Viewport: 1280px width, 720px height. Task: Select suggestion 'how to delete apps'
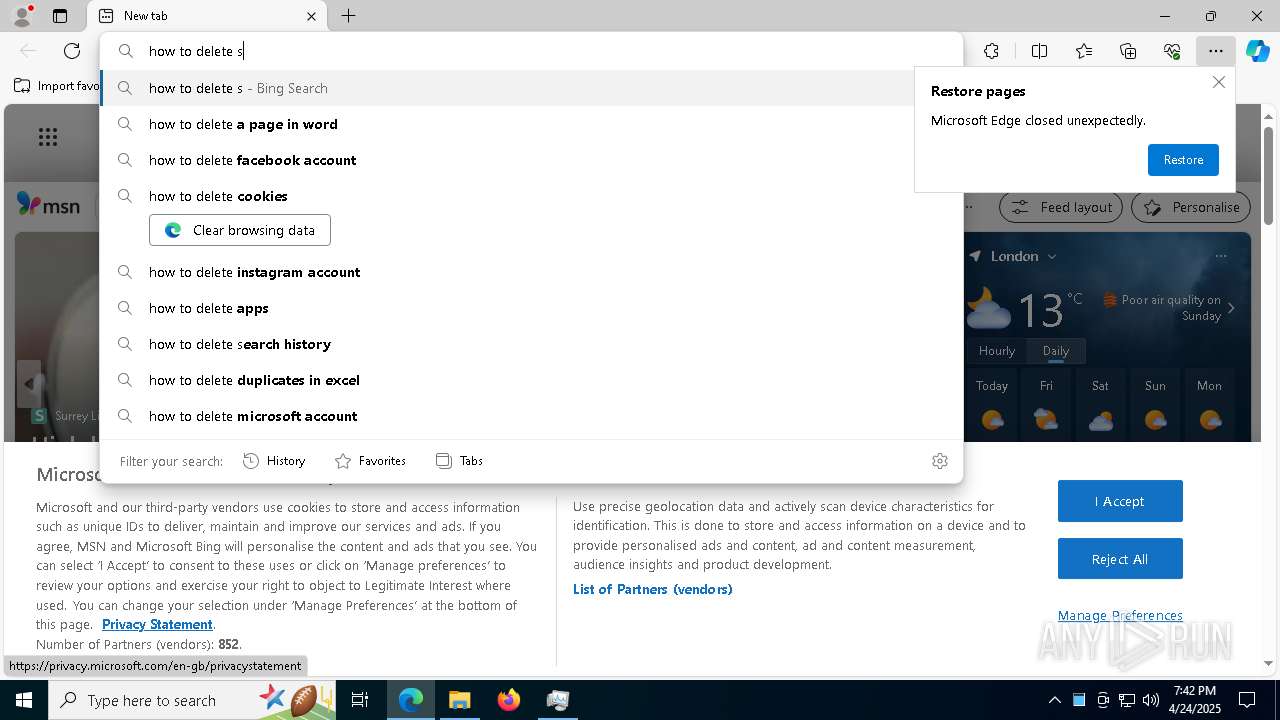click(531, 308)
